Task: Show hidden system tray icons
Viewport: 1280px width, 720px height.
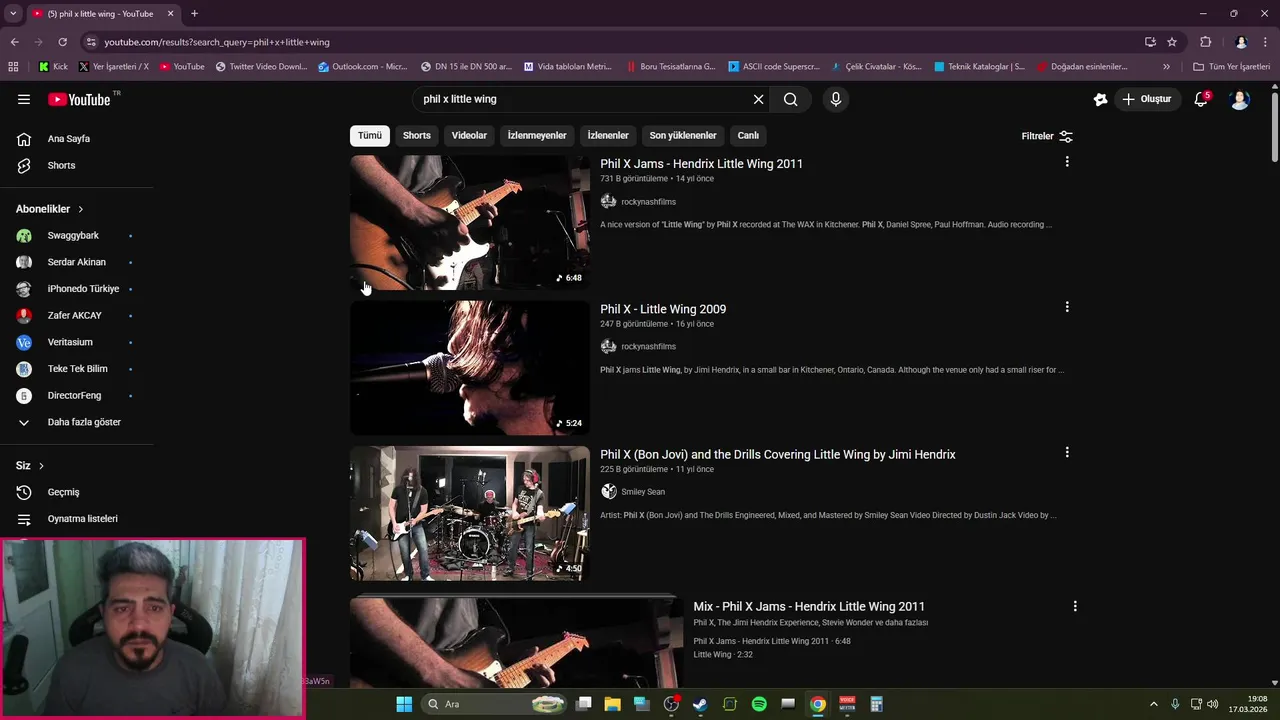Action: 1153,704
